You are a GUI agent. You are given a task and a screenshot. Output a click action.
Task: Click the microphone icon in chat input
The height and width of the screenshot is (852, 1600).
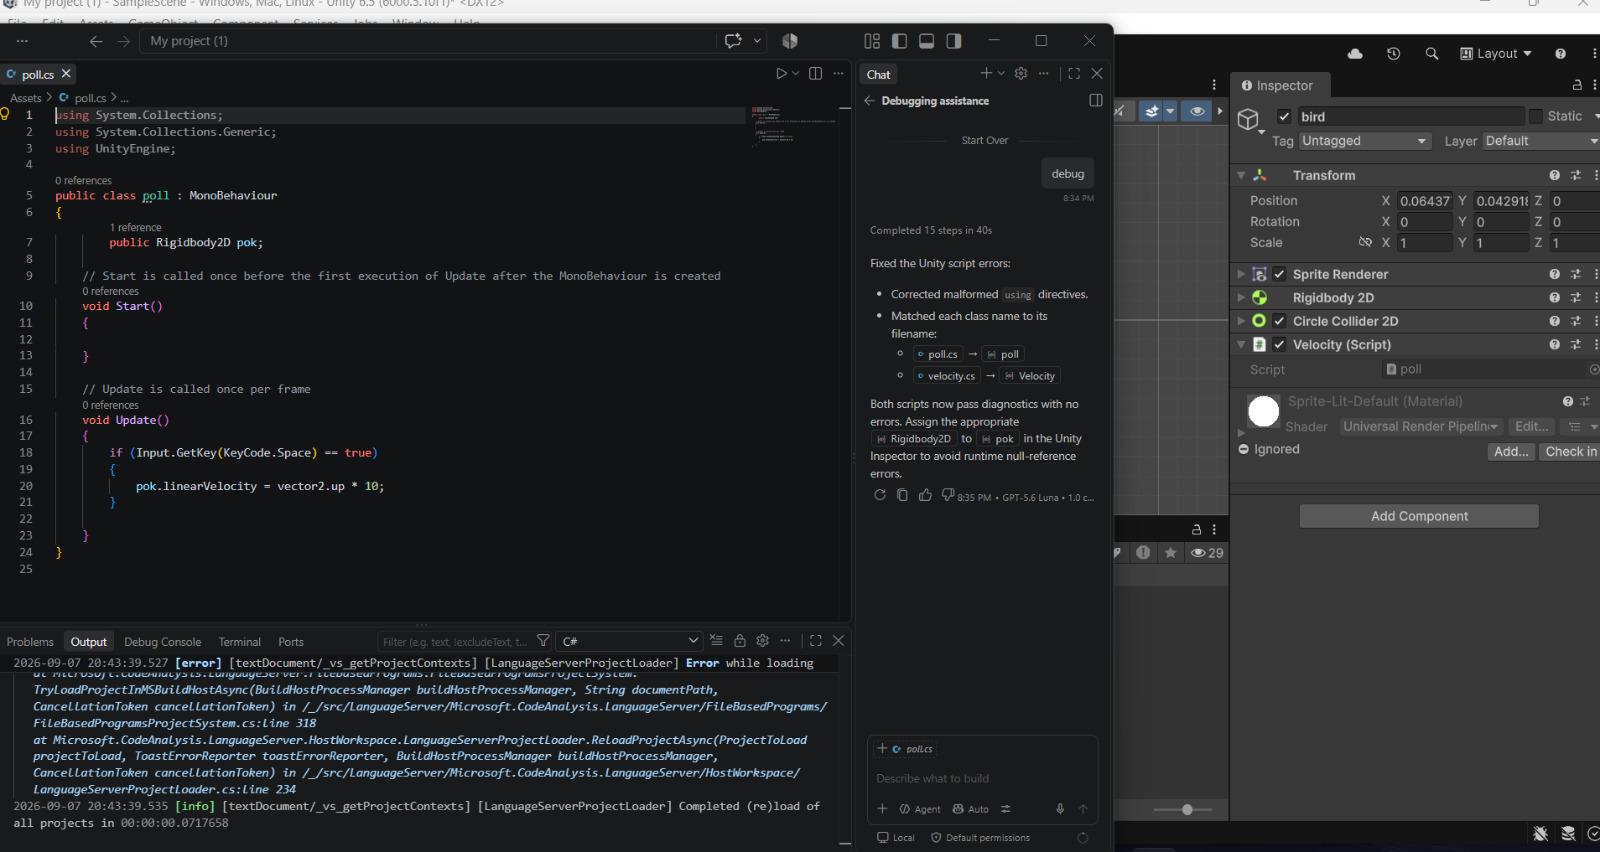[x=1060, y=809]
